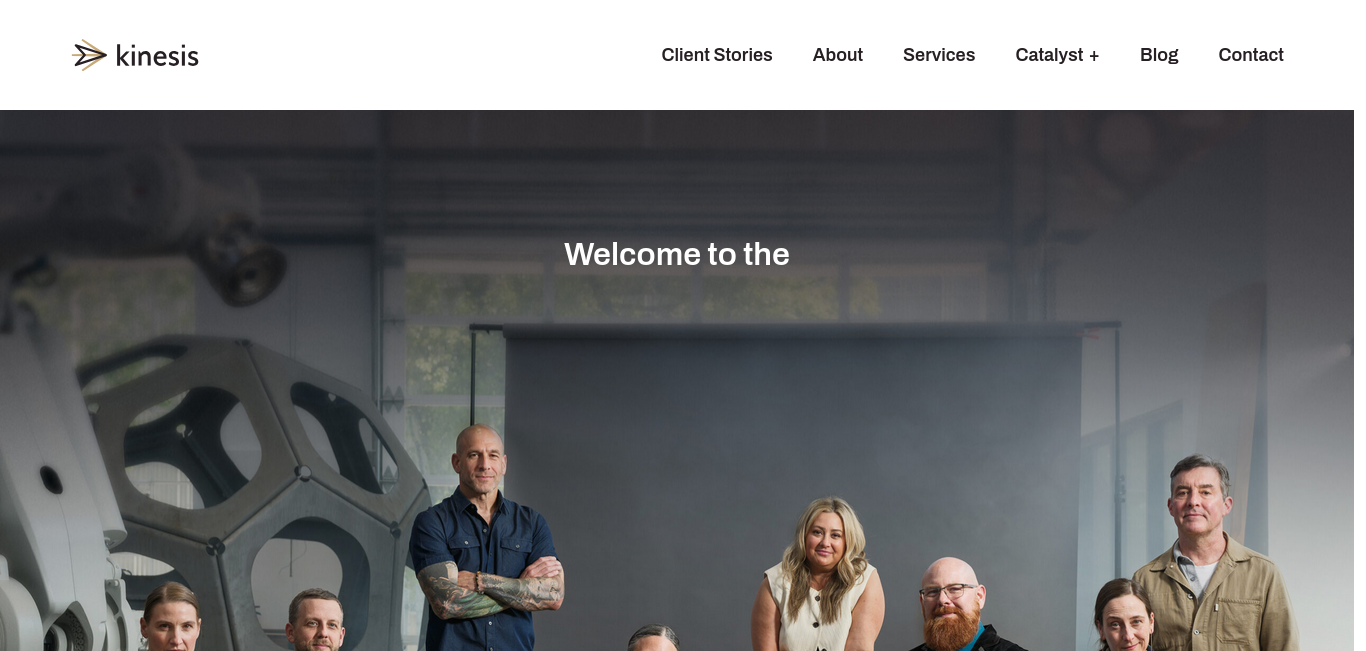The width and height of the screenshot is (1366, 651).
Task: Open the Services nav link
Action: coord(939,55)
